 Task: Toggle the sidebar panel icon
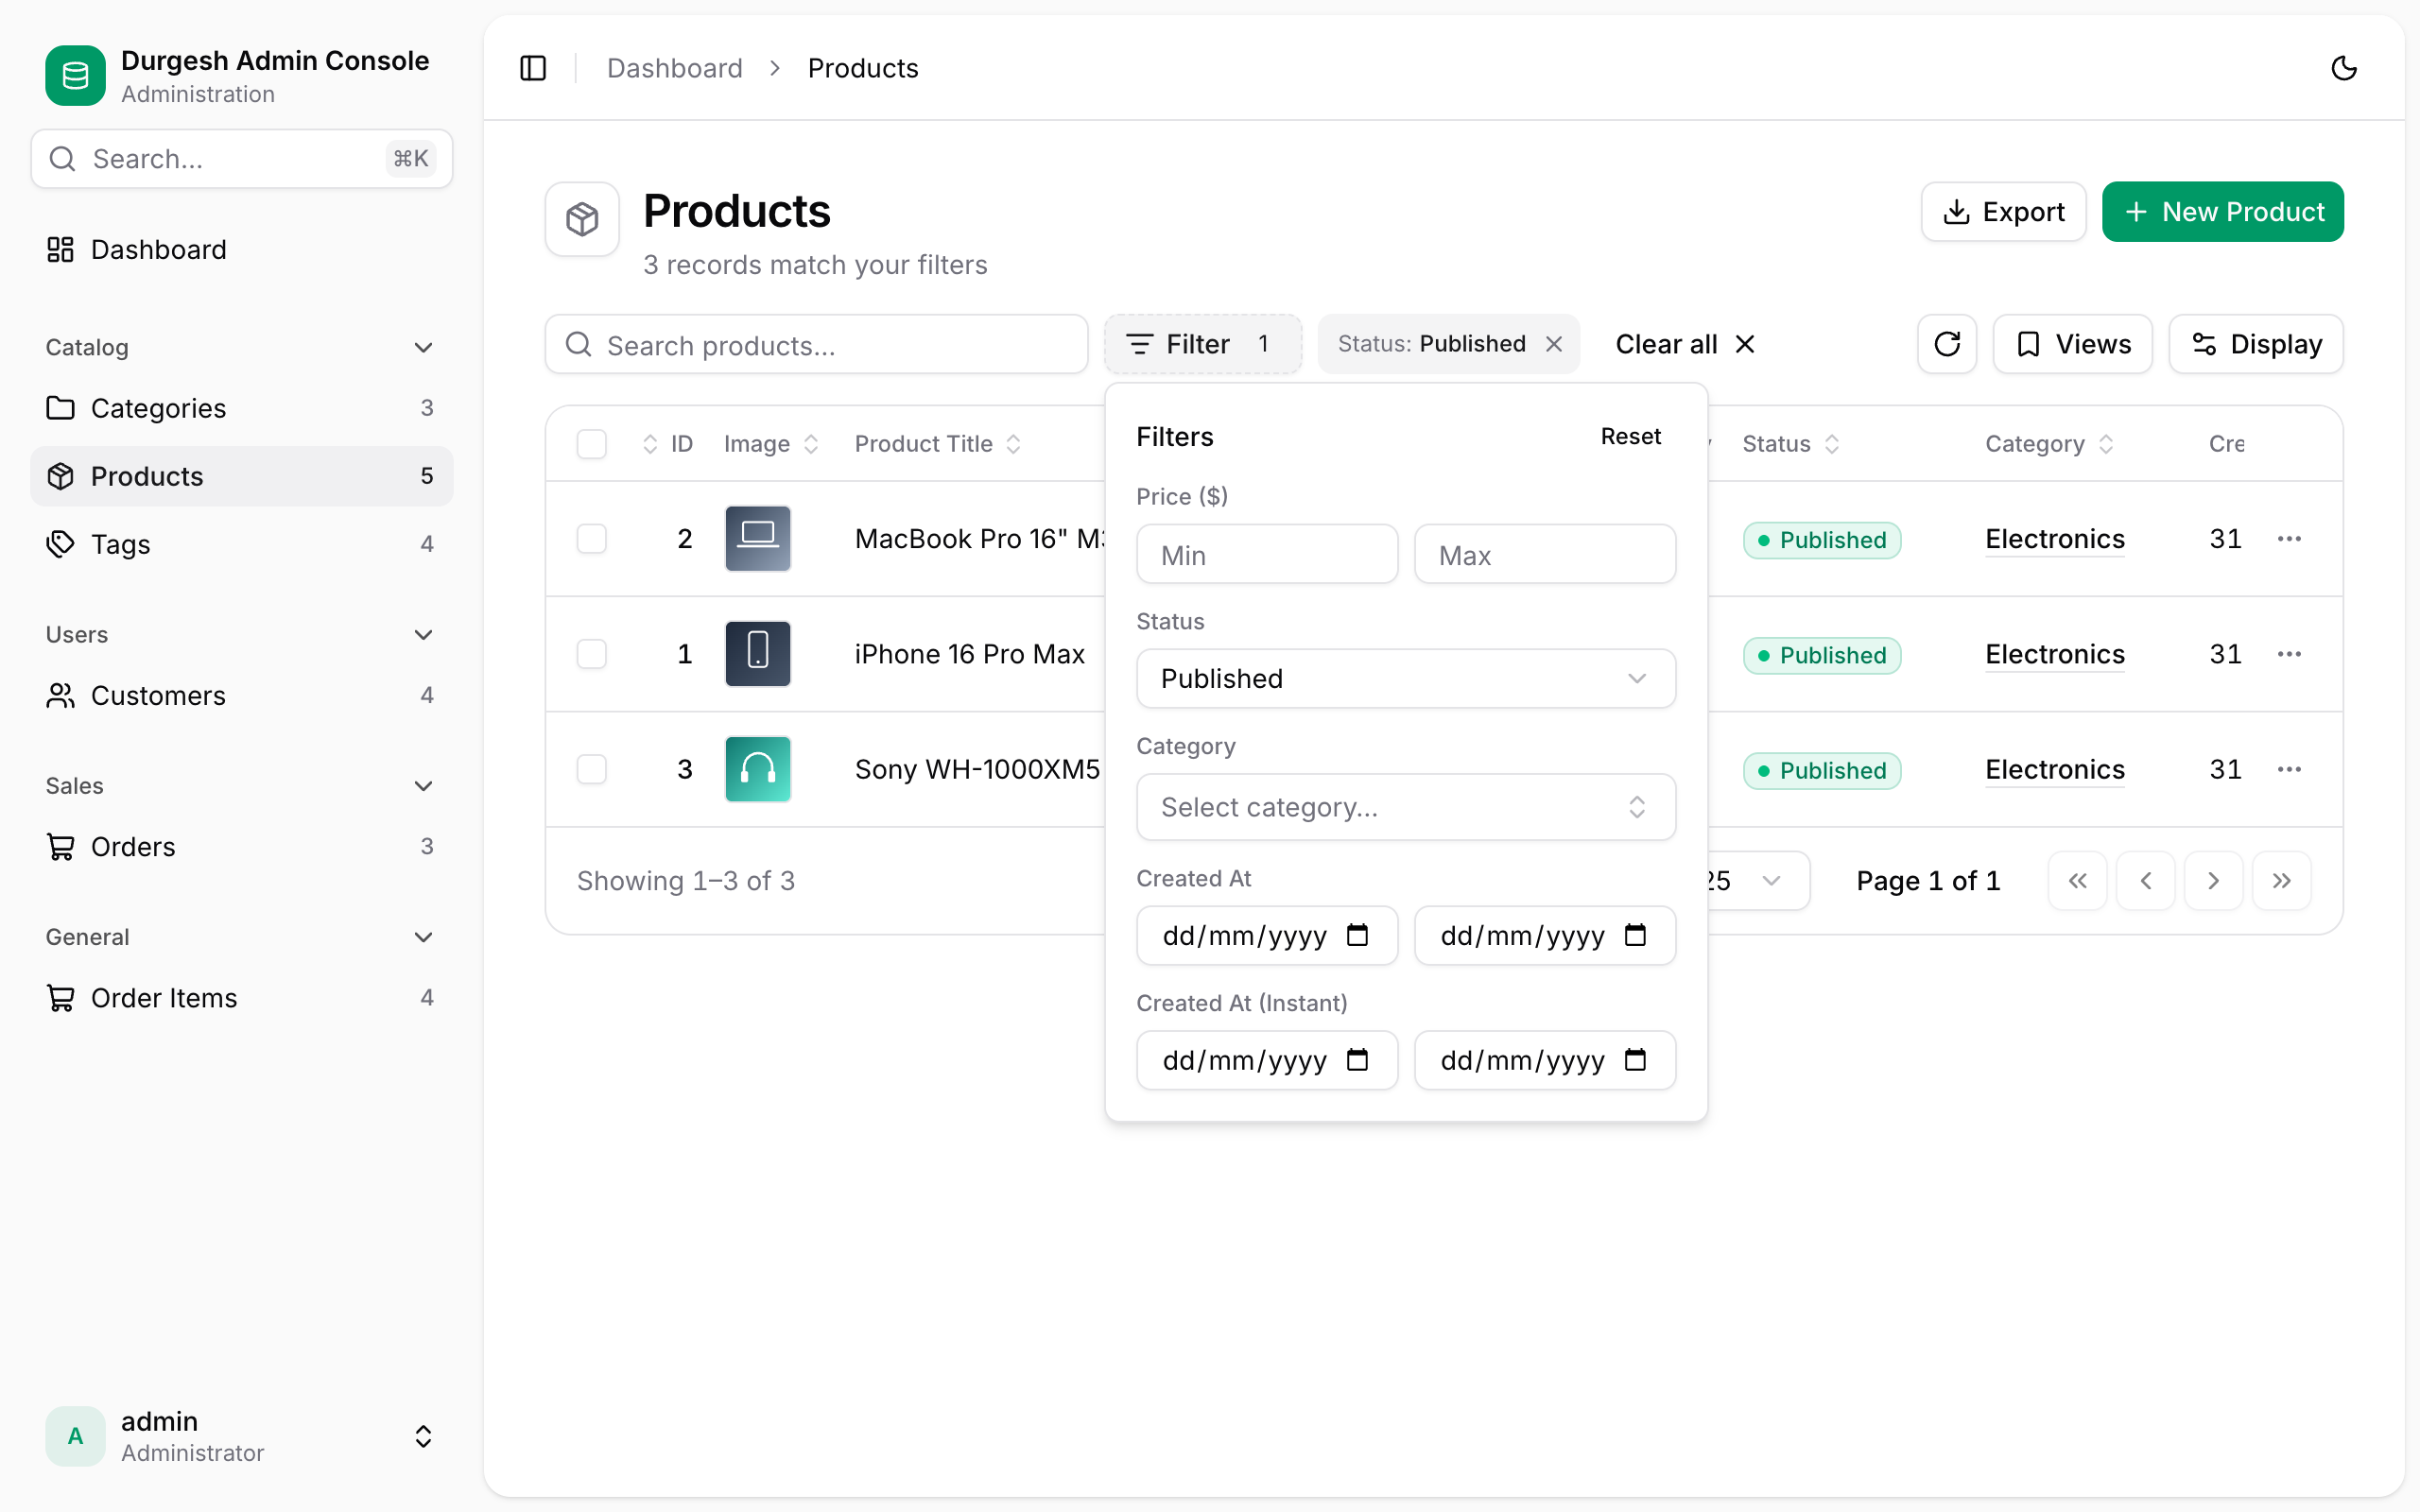coord(533,68)
